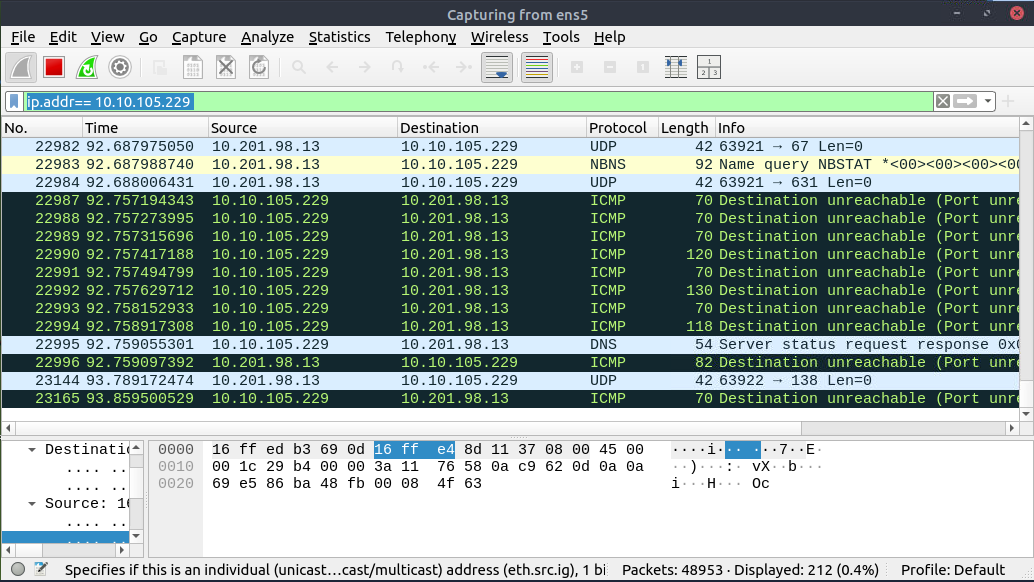Click the close capture file icon
This screenshot has height=582, width=1034.
[226, 67]
